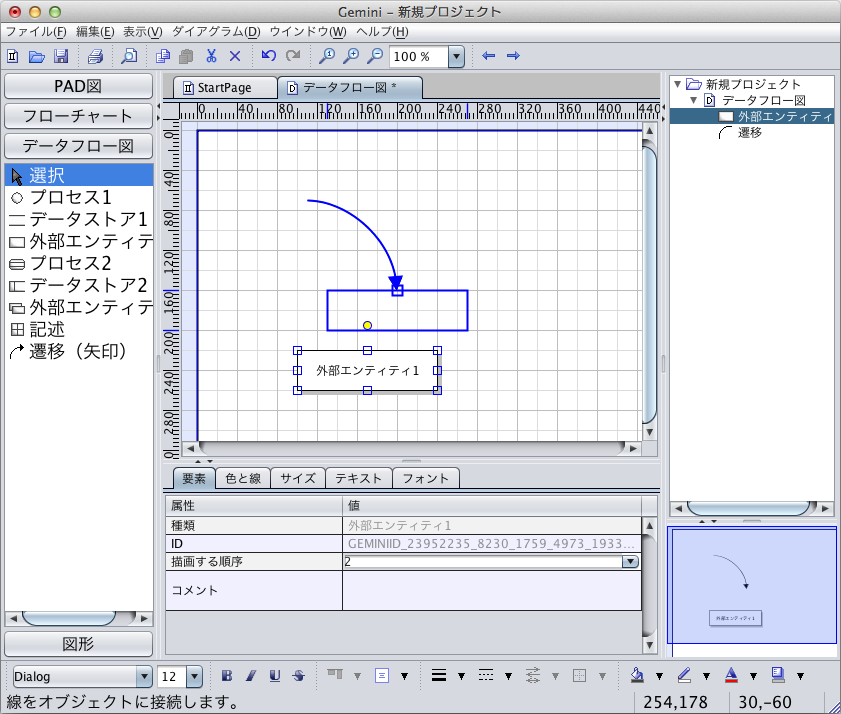The image size is (841, 714).
Task: Apply the line color pen
Action: point(684,675)
